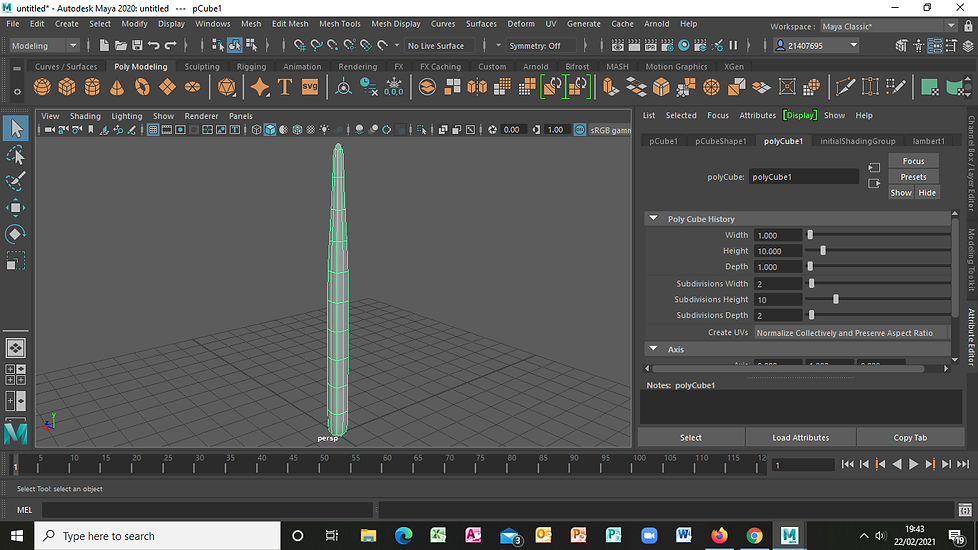Screen dimensions: 978x550
Task: Activate the Rotate tool
Action: tap(16, 234)
